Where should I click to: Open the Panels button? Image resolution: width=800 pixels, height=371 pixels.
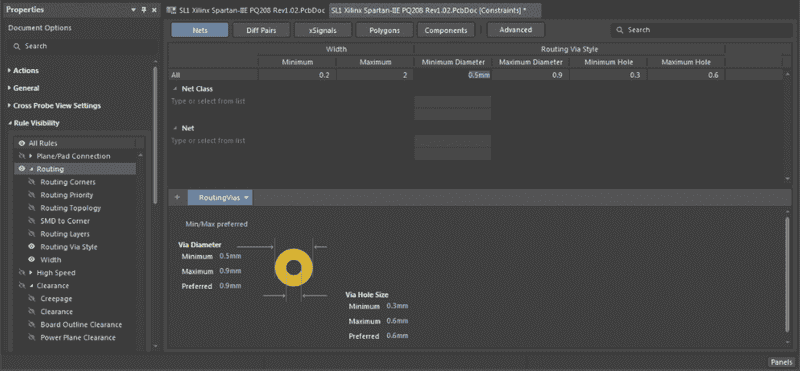tap(782, 362)
